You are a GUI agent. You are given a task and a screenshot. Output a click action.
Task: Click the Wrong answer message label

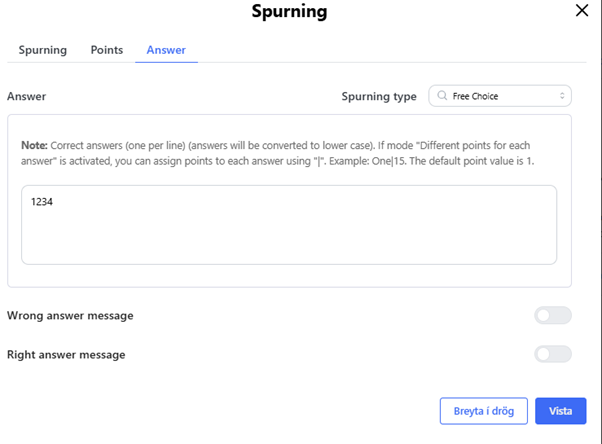pyautogui.click(x=70, y=316)
